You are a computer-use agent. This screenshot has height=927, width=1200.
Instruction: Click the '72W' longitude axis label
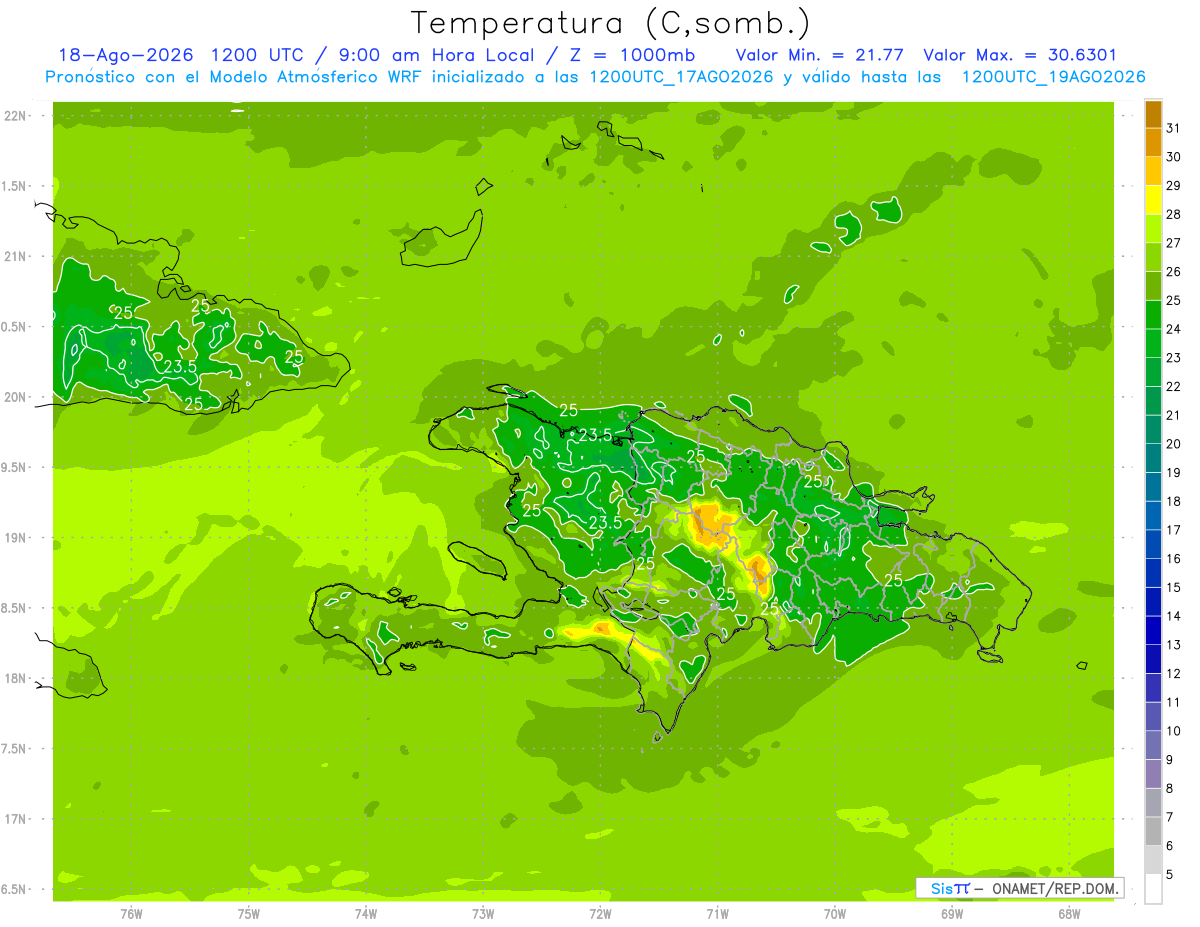(x=600, y=913)
